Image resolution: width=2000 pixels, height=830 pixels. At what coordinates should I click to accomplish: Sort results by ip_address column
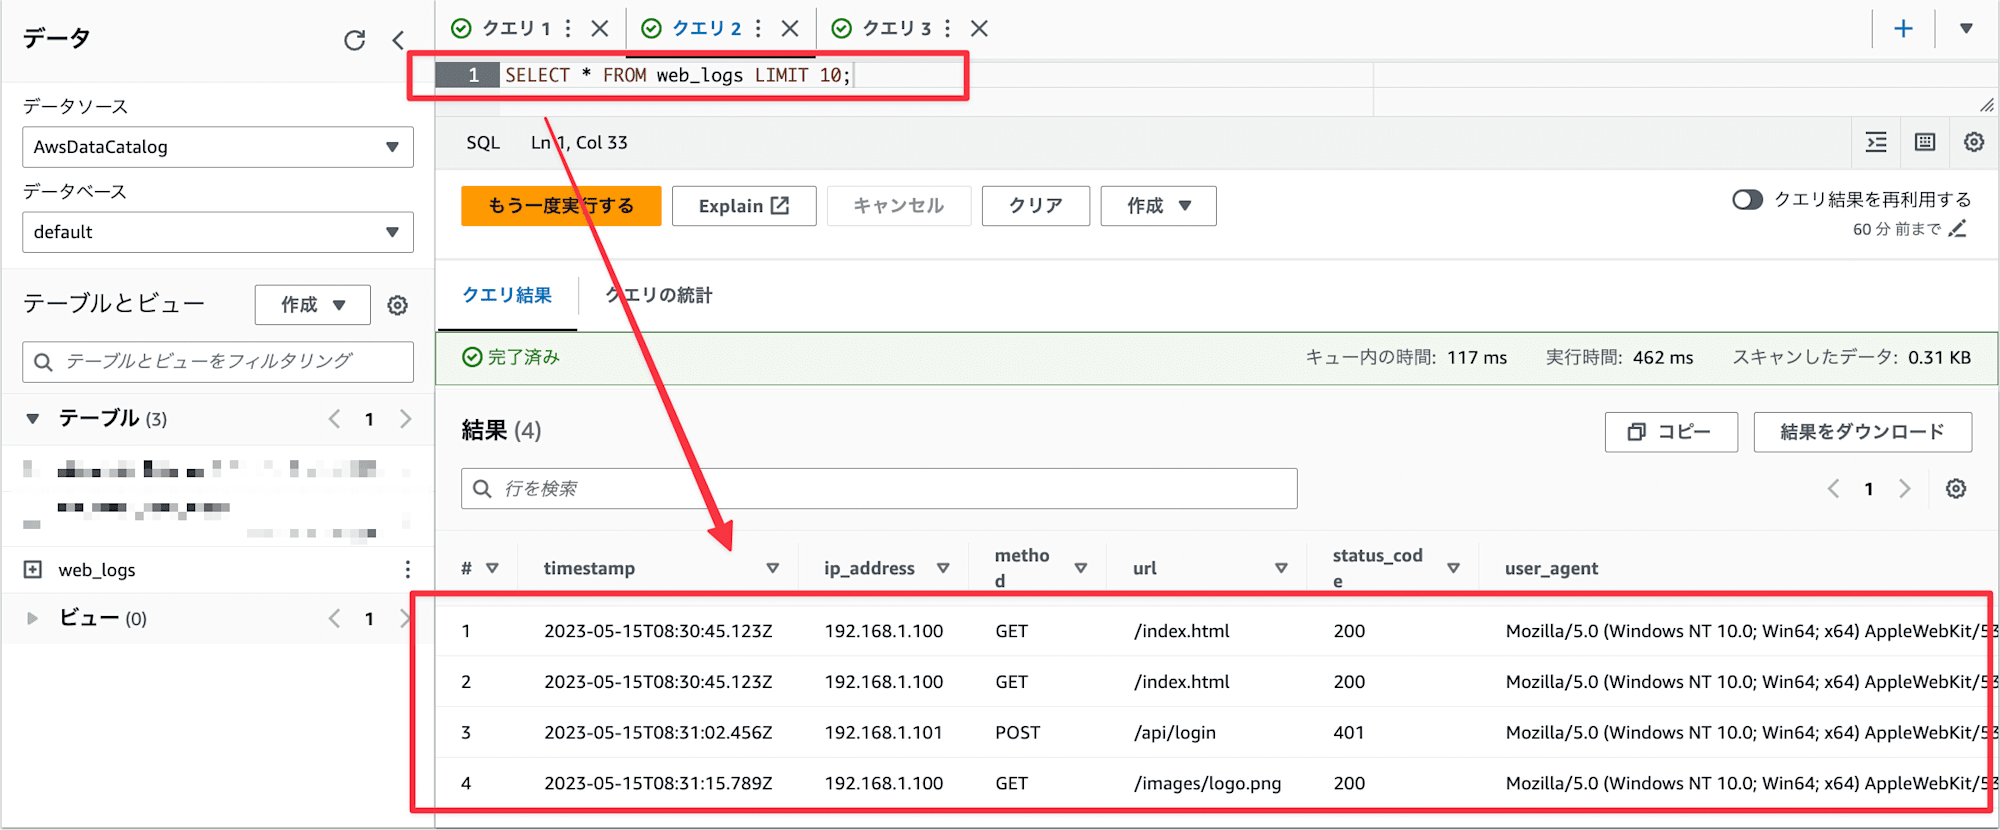click(x=943, y=568)
